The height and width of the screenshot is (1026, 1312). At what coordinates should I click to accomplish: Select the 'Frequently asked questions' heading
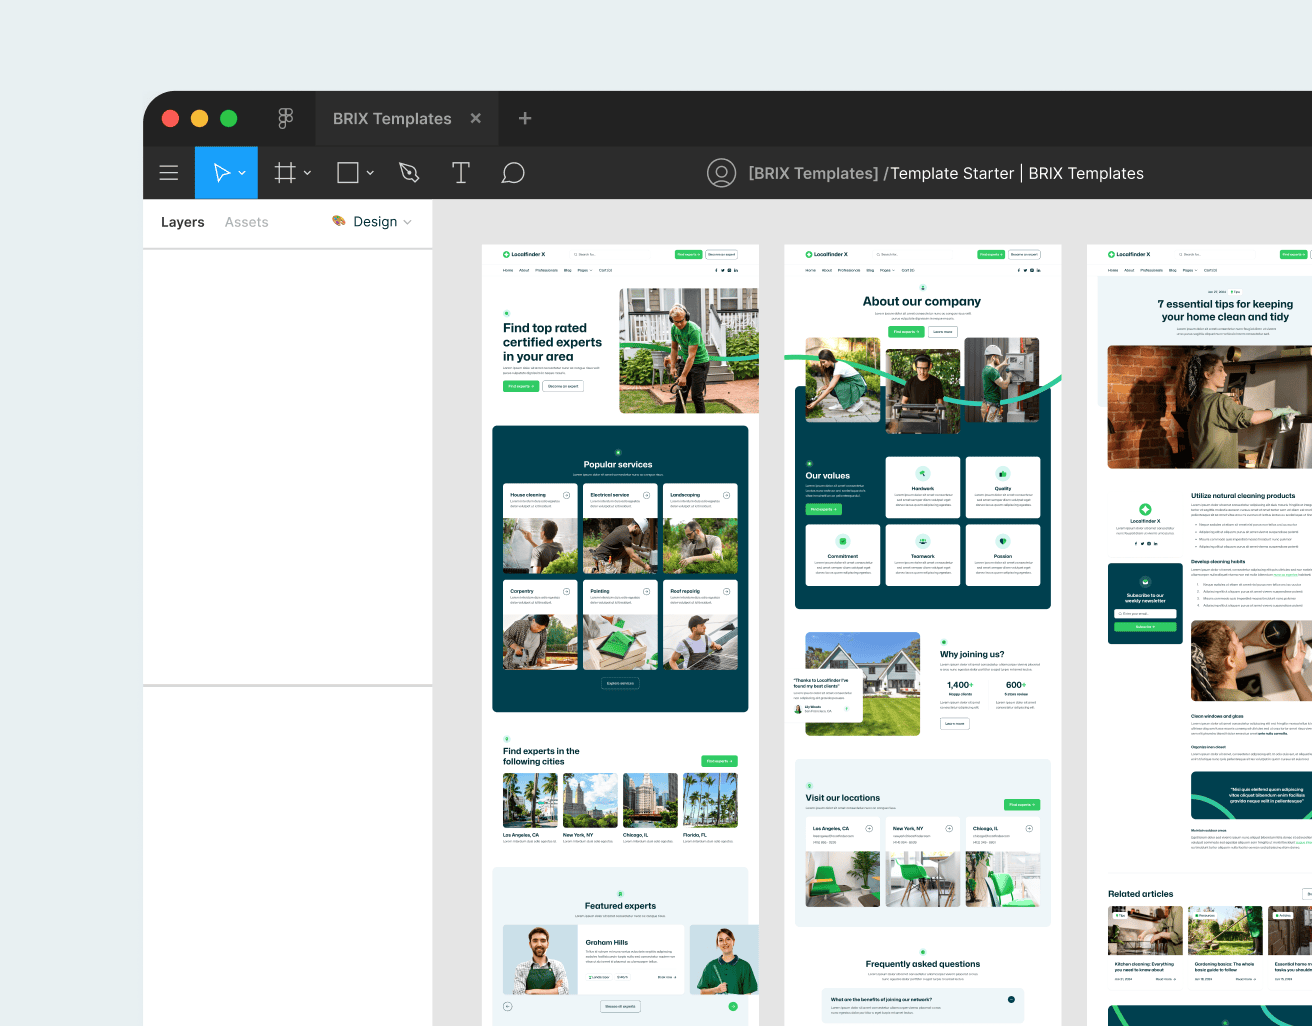tap(923, 964)
